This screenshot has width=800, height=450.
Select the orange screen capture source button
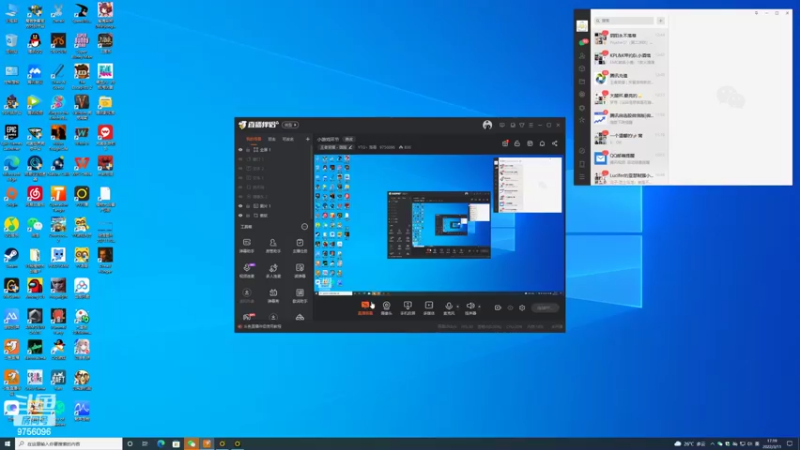(365, 306)
